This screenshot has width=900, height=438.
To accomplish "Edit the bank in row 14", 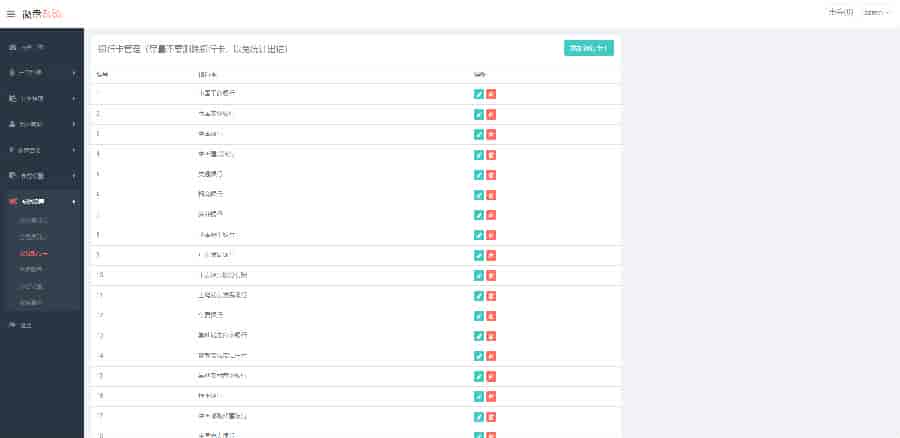I will tap(479, 356).
